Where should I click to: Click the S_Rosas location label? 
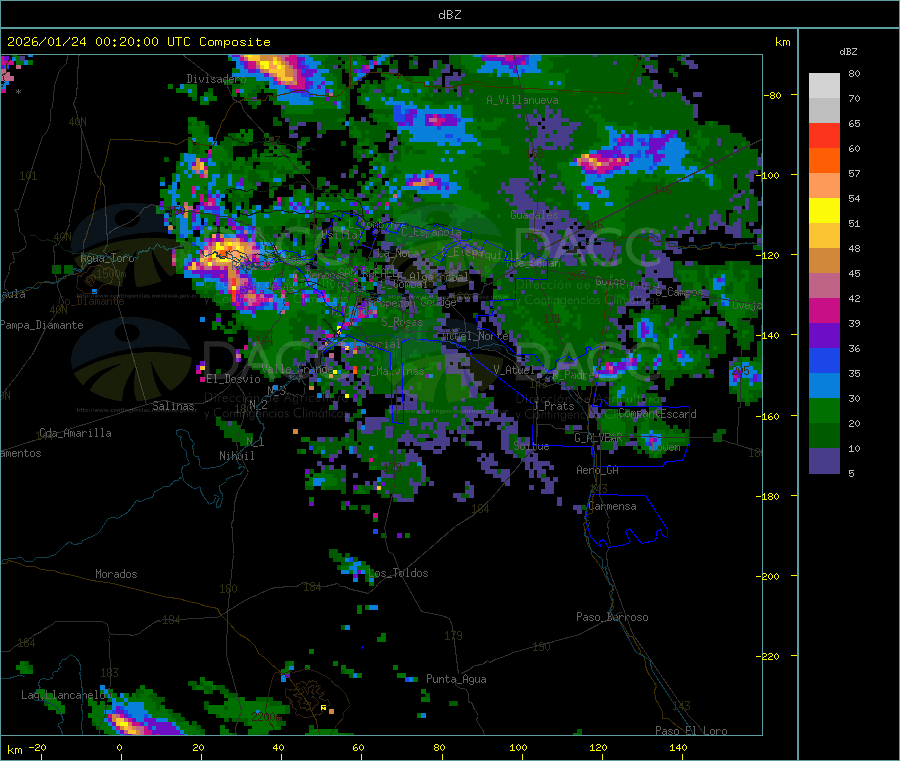tap(402, 323)
